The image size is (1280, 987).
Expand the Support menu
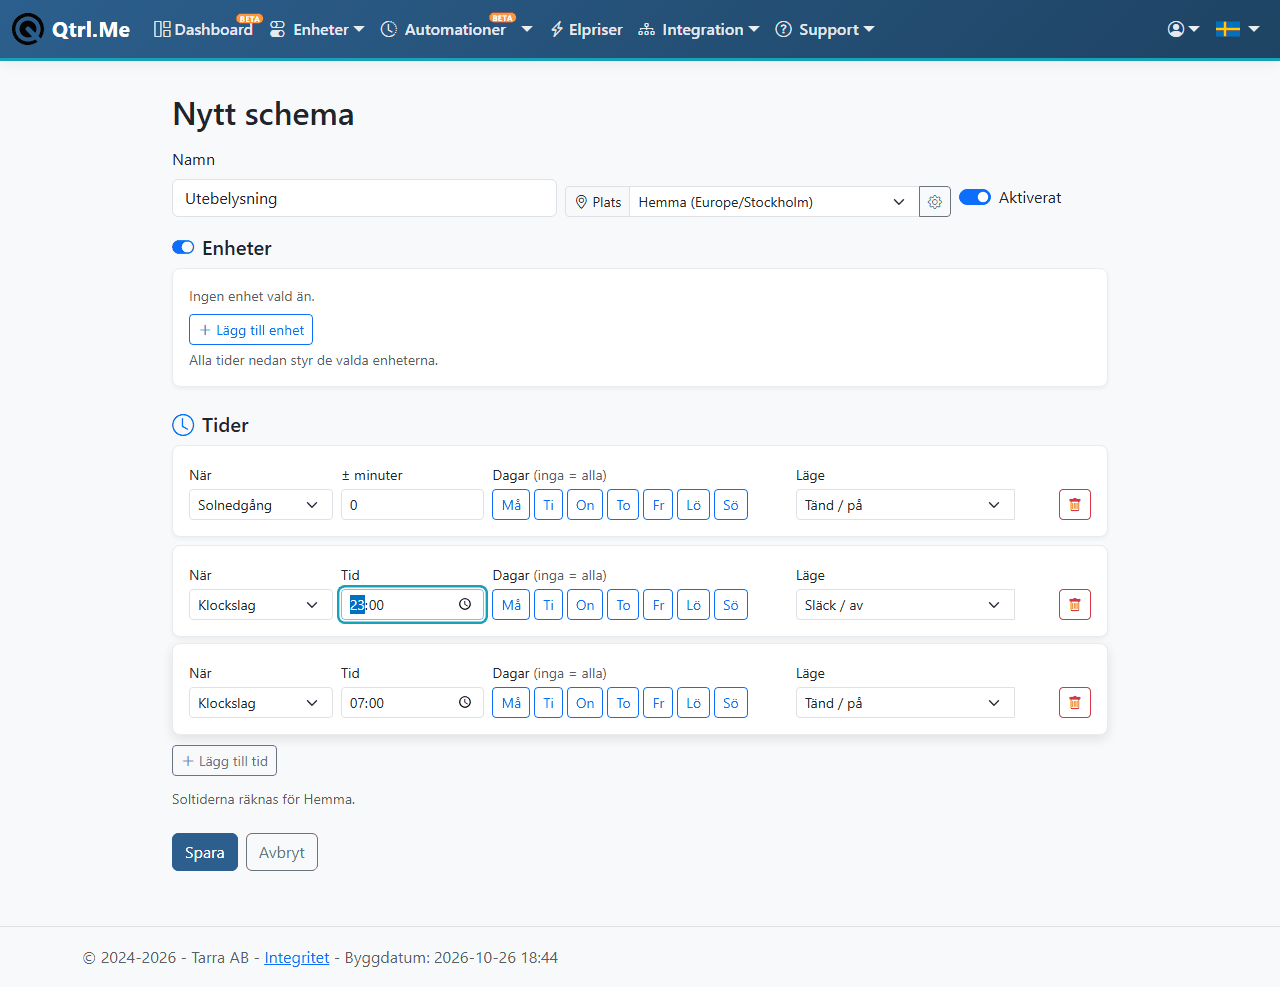(825, 29)
